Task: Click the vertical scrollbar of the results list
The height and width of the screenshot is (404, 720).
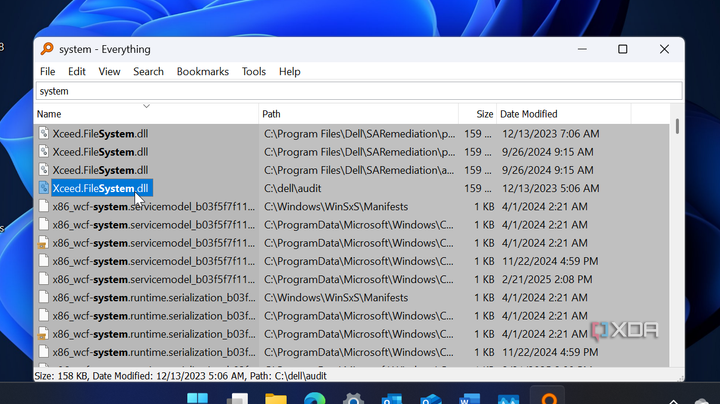Action: (677, 240)
